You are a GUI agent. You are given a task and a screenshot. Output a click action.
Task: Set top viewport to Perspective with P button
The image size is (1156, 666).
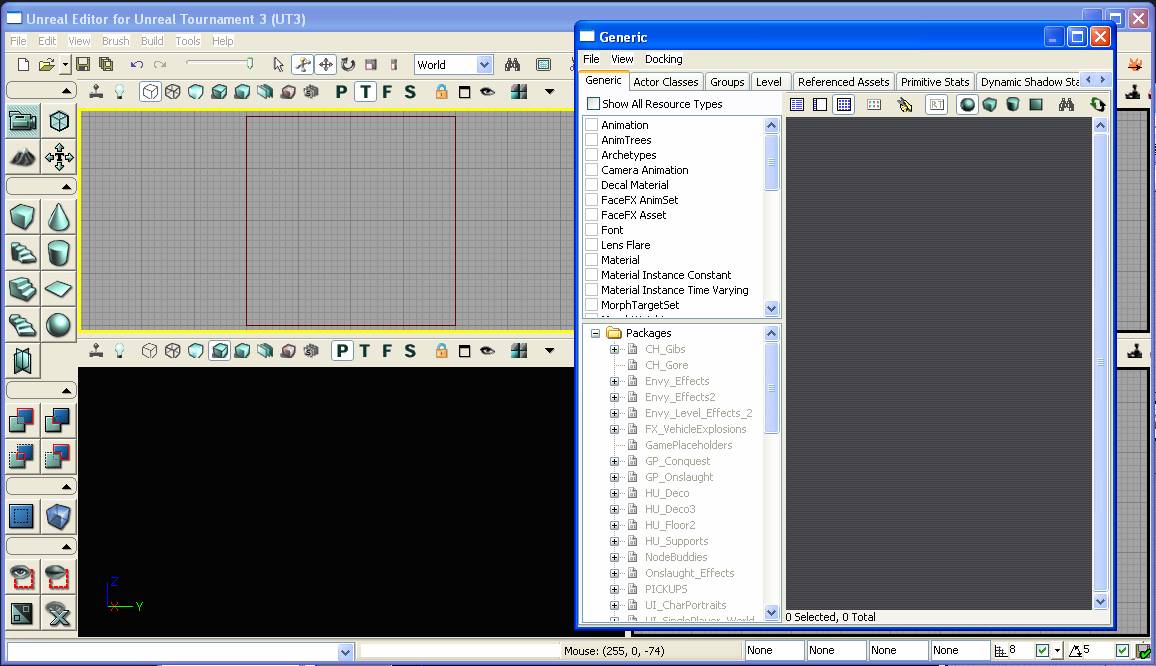coord(341,91)
